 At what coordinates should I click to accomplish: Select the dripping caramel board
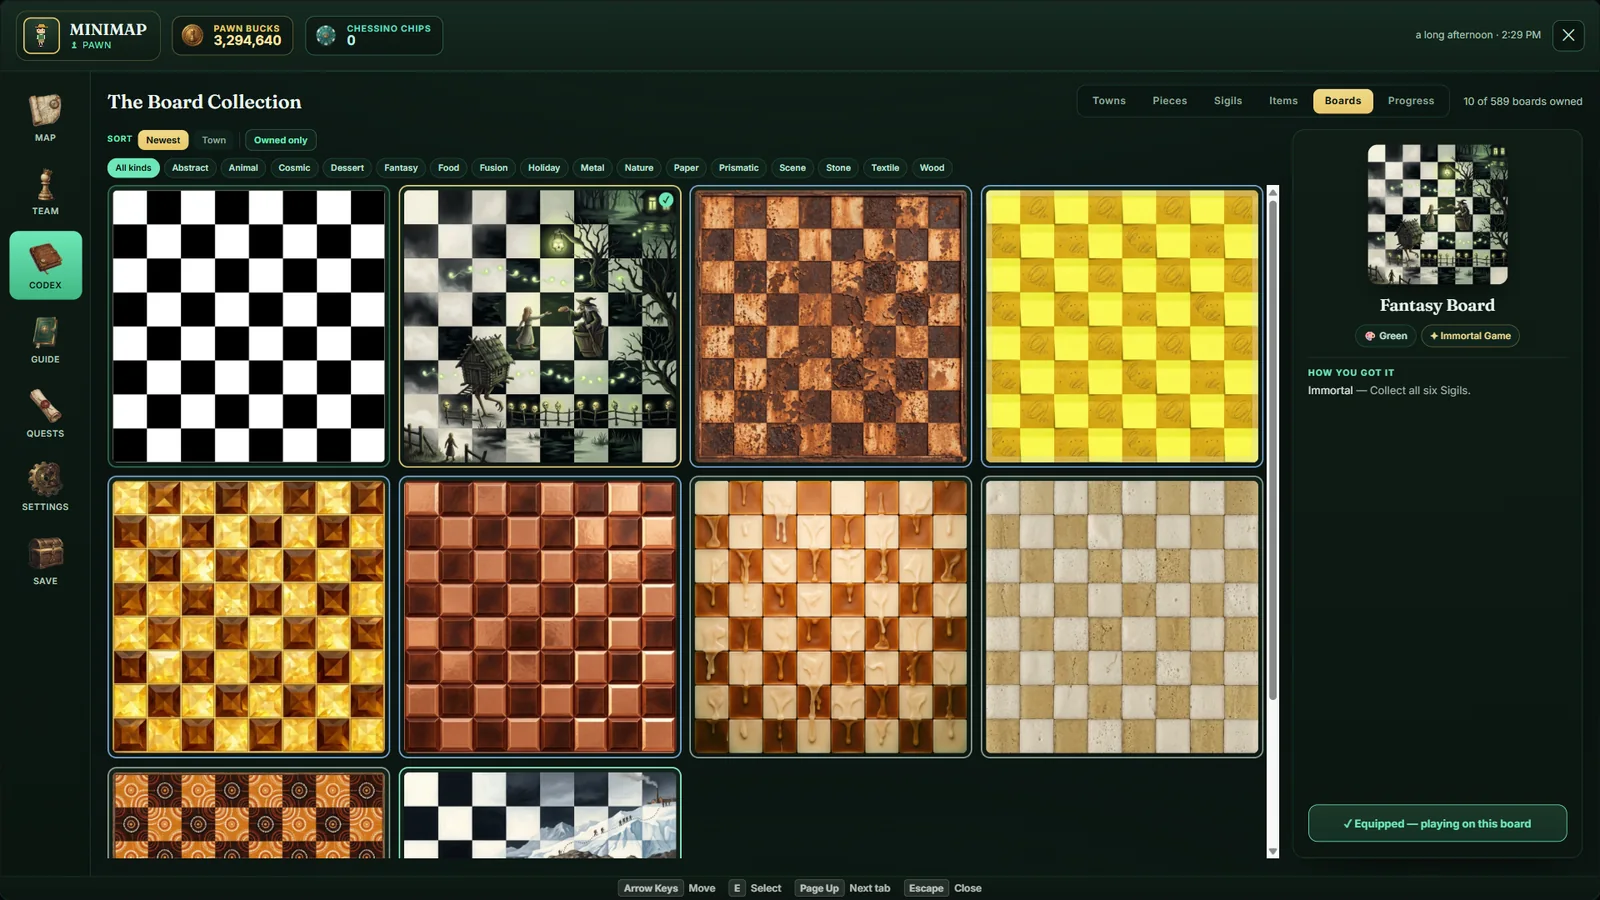[x=831, y=617]
